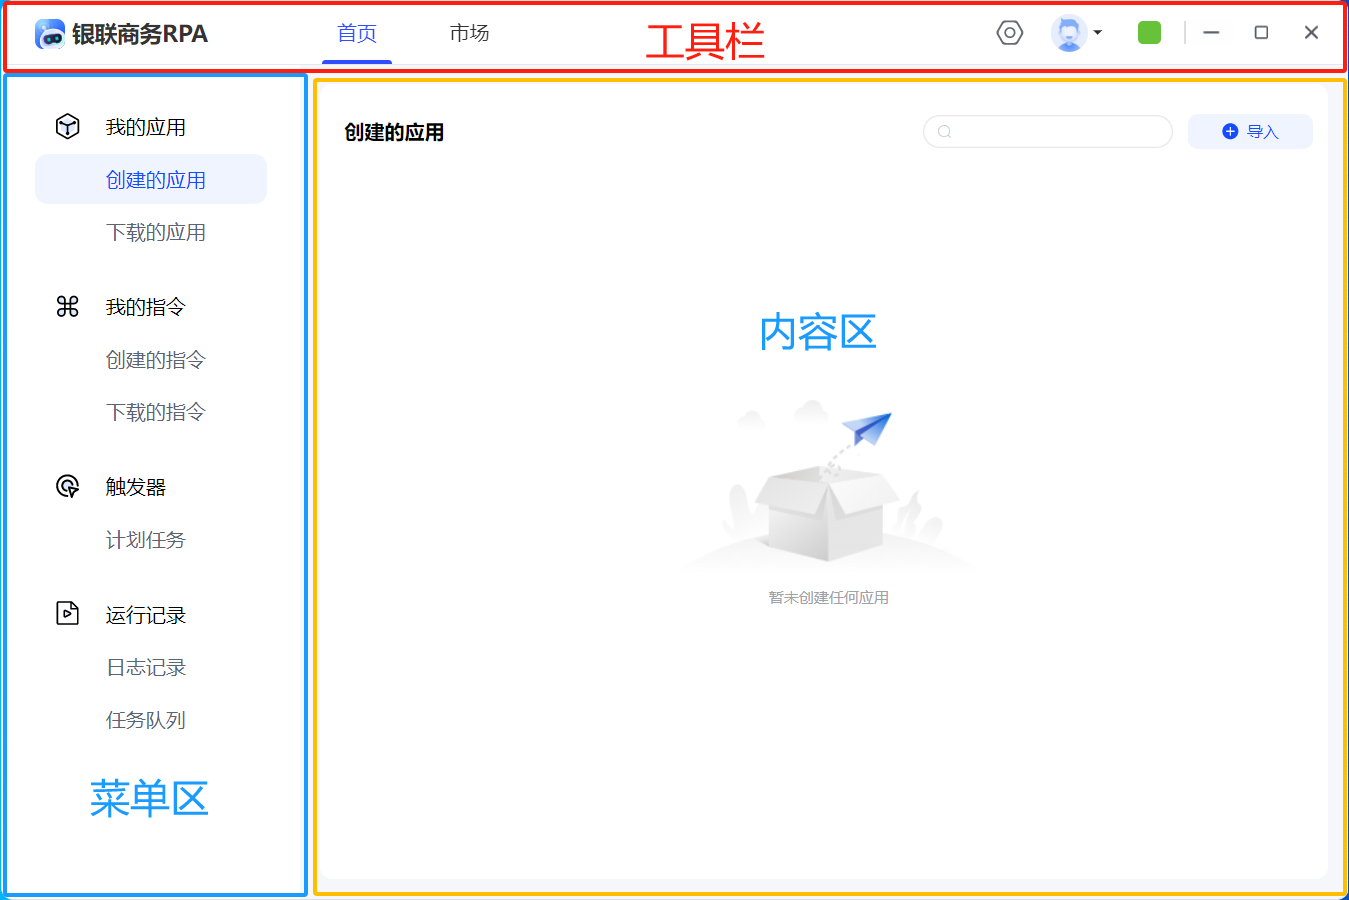This screenshot has width=1349, height=900.
Task: Click the user avatar icon
Action: click(1068, 33)
